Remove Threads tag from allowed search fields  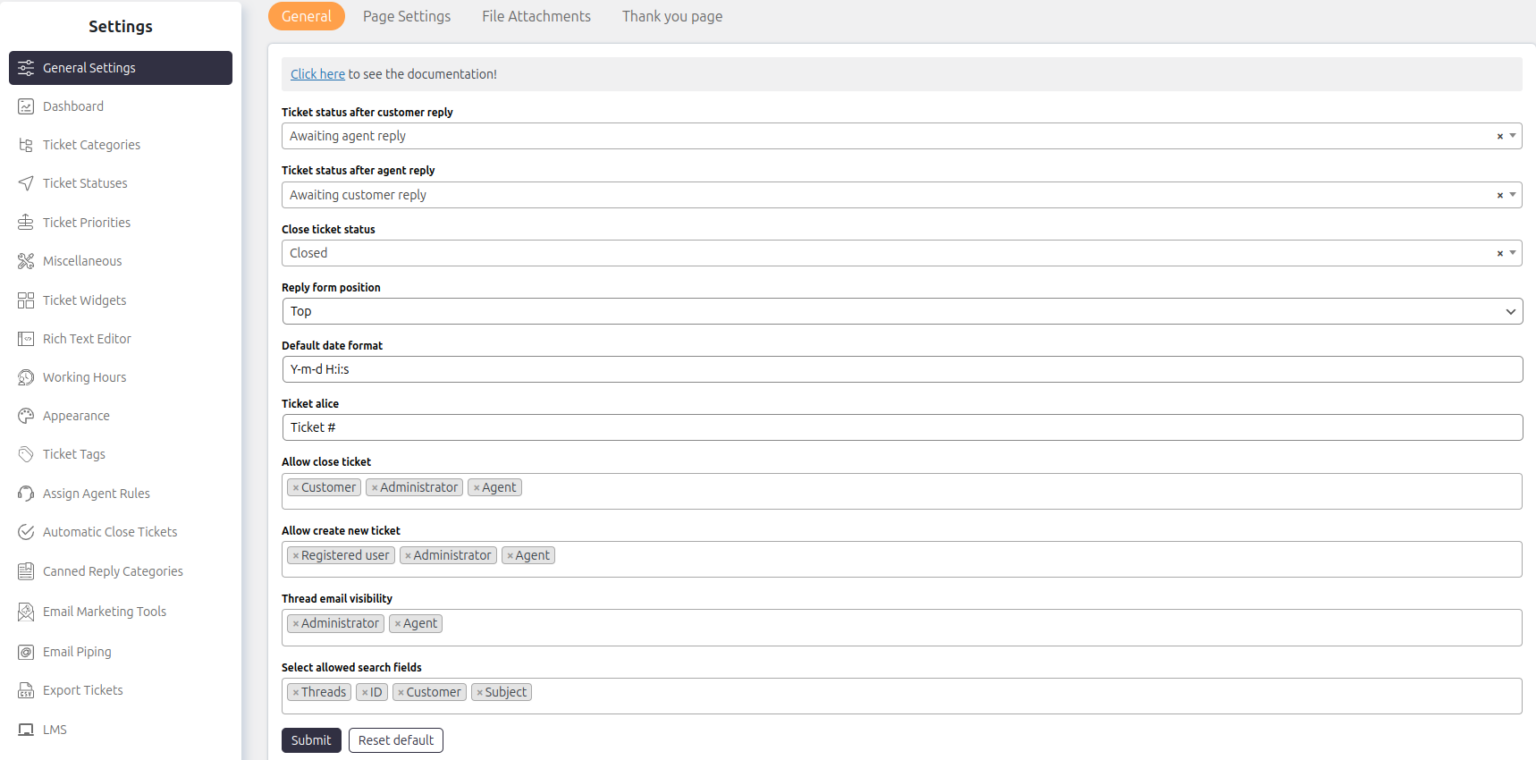(x=296, y=692)
